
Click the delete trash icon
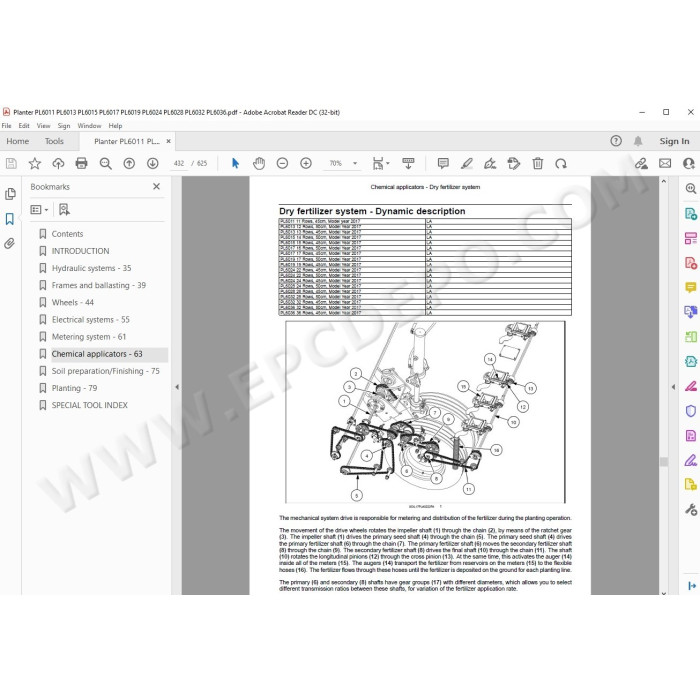pos(538,163)
